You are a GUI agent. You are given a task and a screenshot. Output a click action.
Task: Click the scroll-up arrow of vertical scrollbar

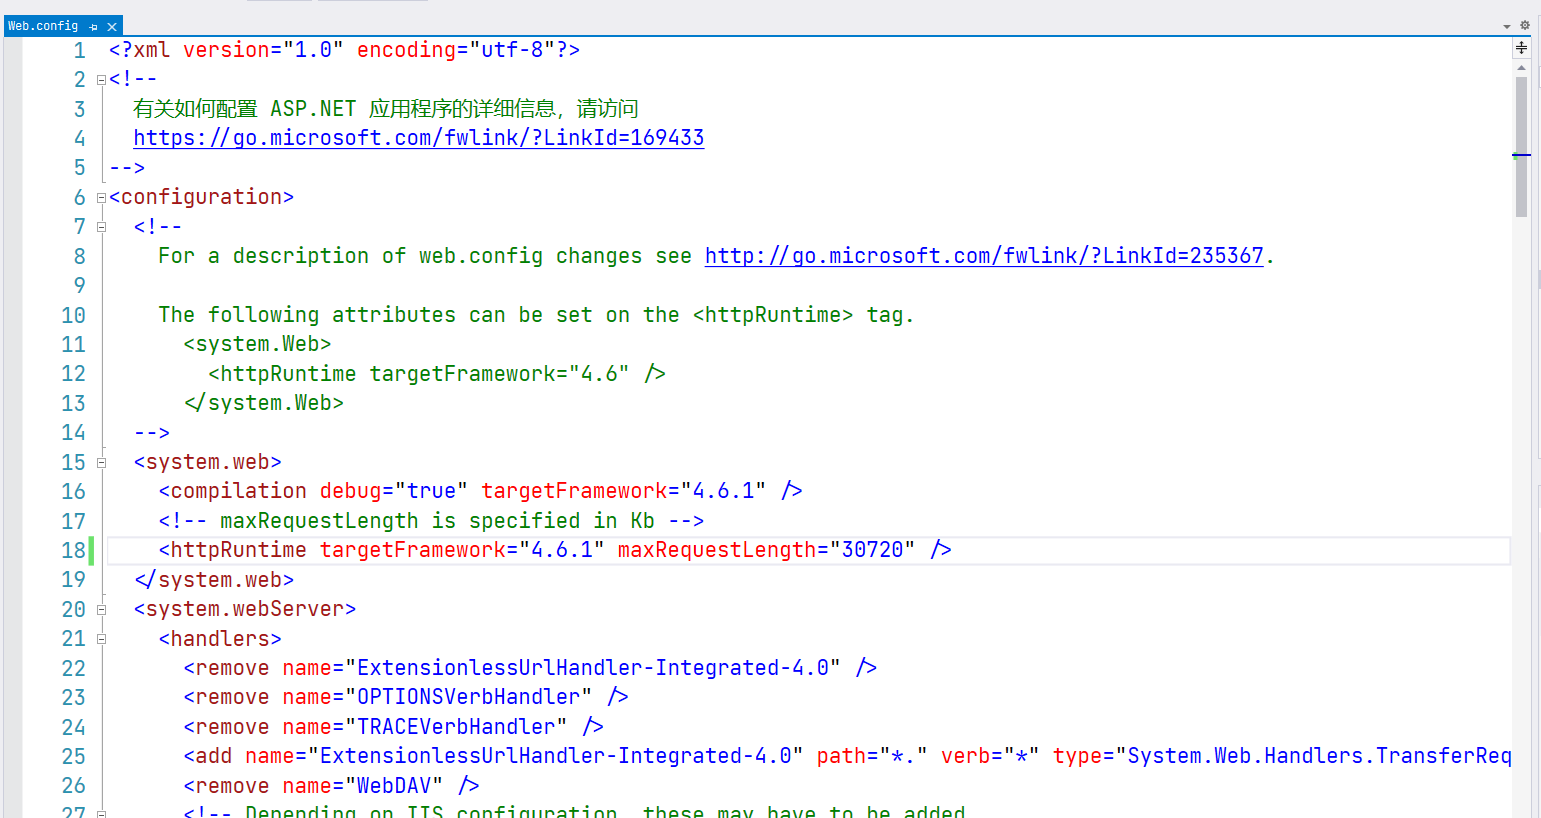click(1521, 68)
